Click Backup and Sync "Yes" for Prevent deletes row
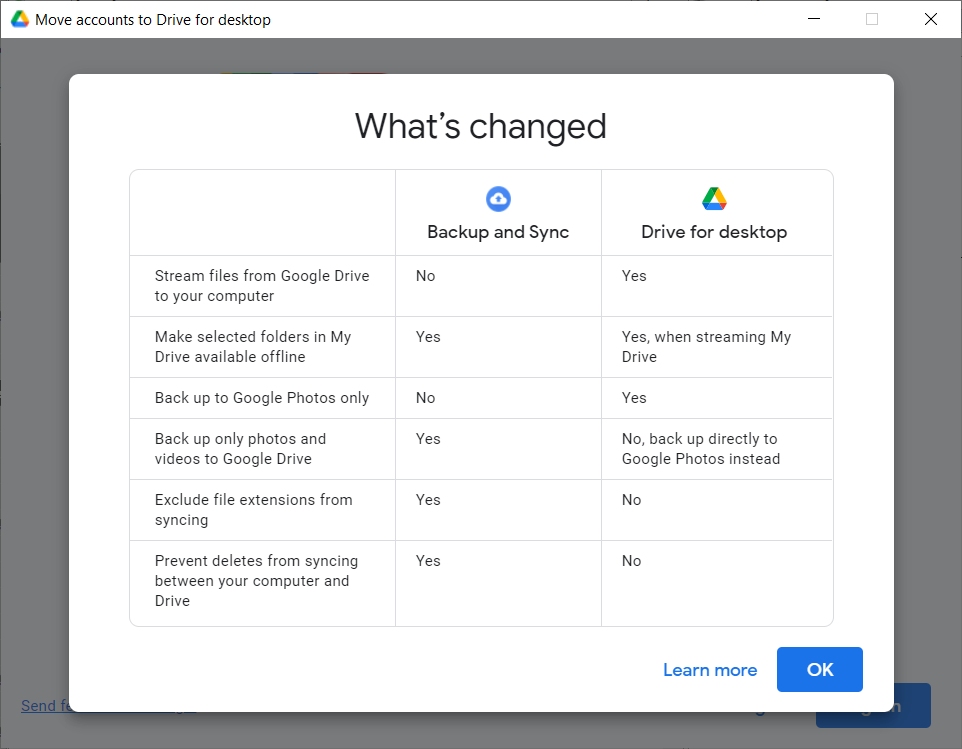 pyautogui.click(x=428, y=561)
